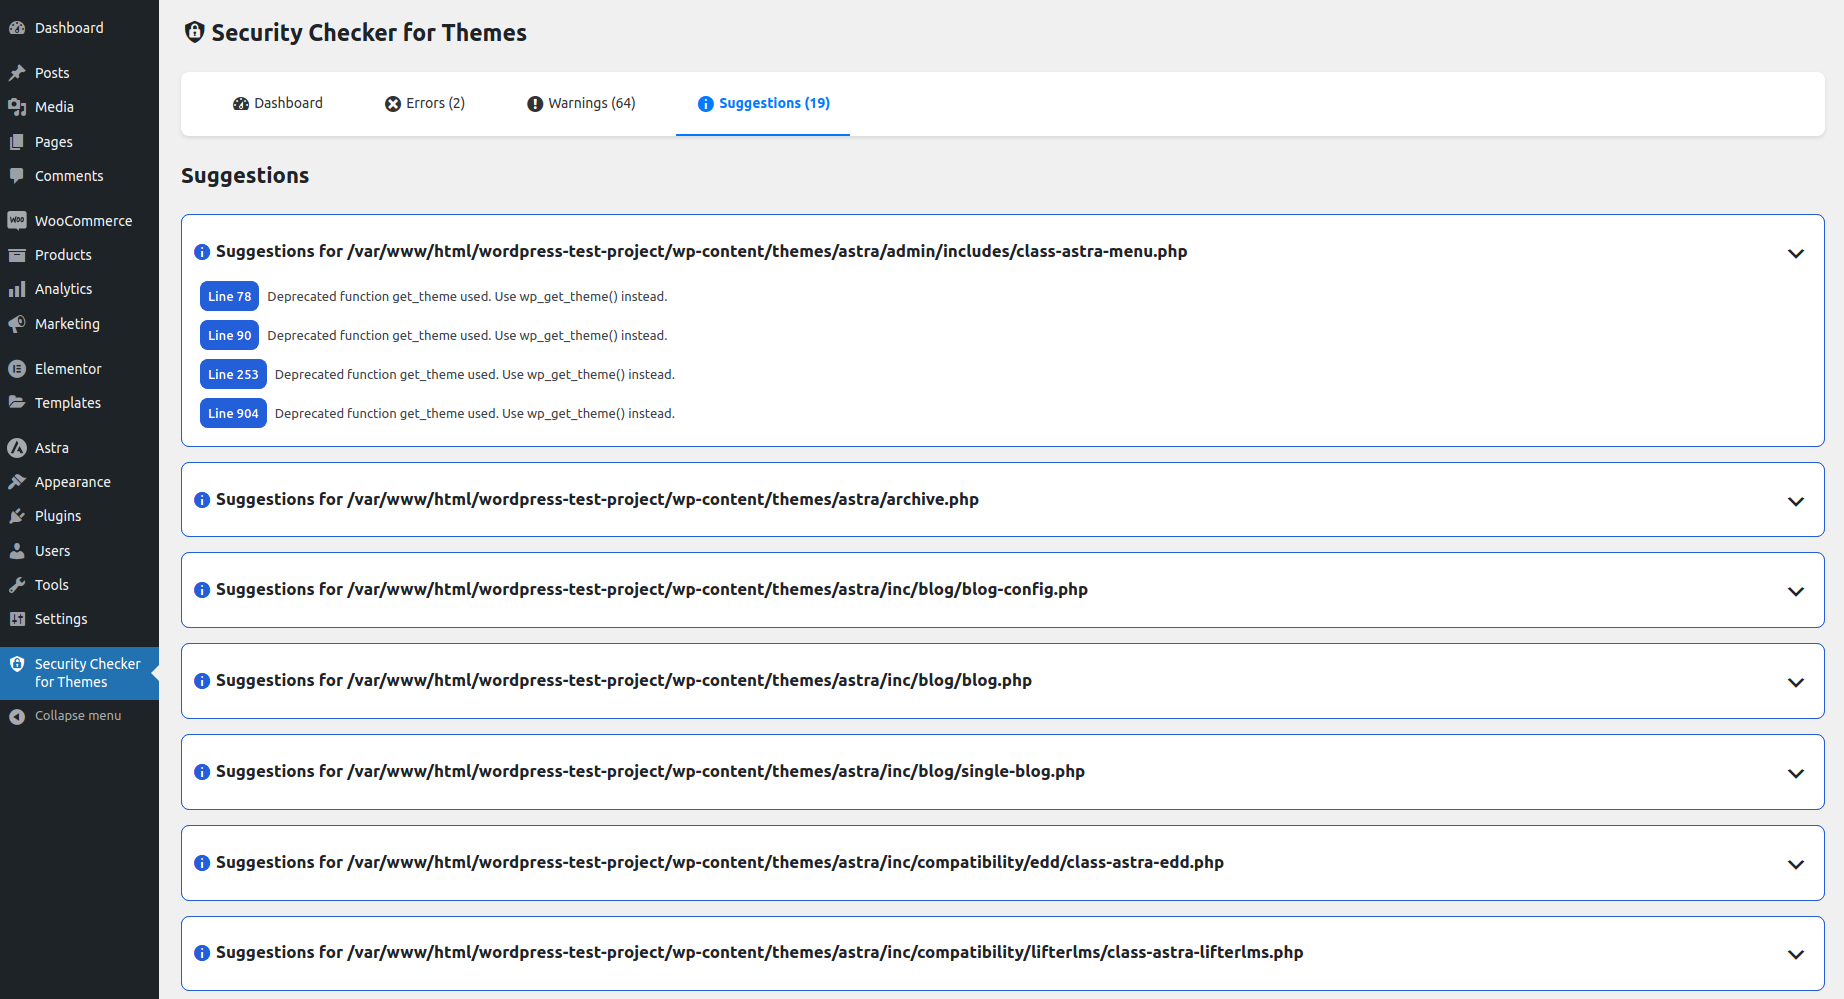The image size is (1844, 999).
Task: Click the Products box icon
Action: click(x=17, y=255)
